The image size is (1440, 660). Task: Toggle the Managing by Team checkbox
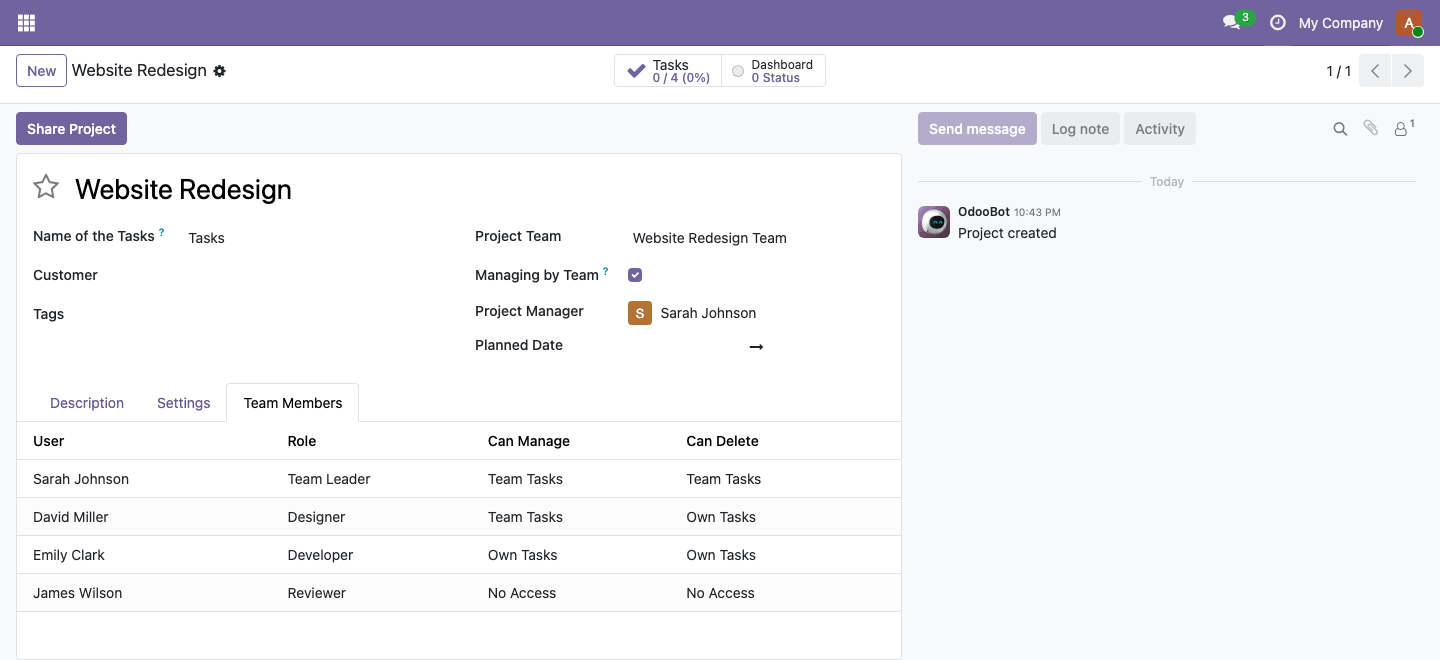click(x=635, y=275)
